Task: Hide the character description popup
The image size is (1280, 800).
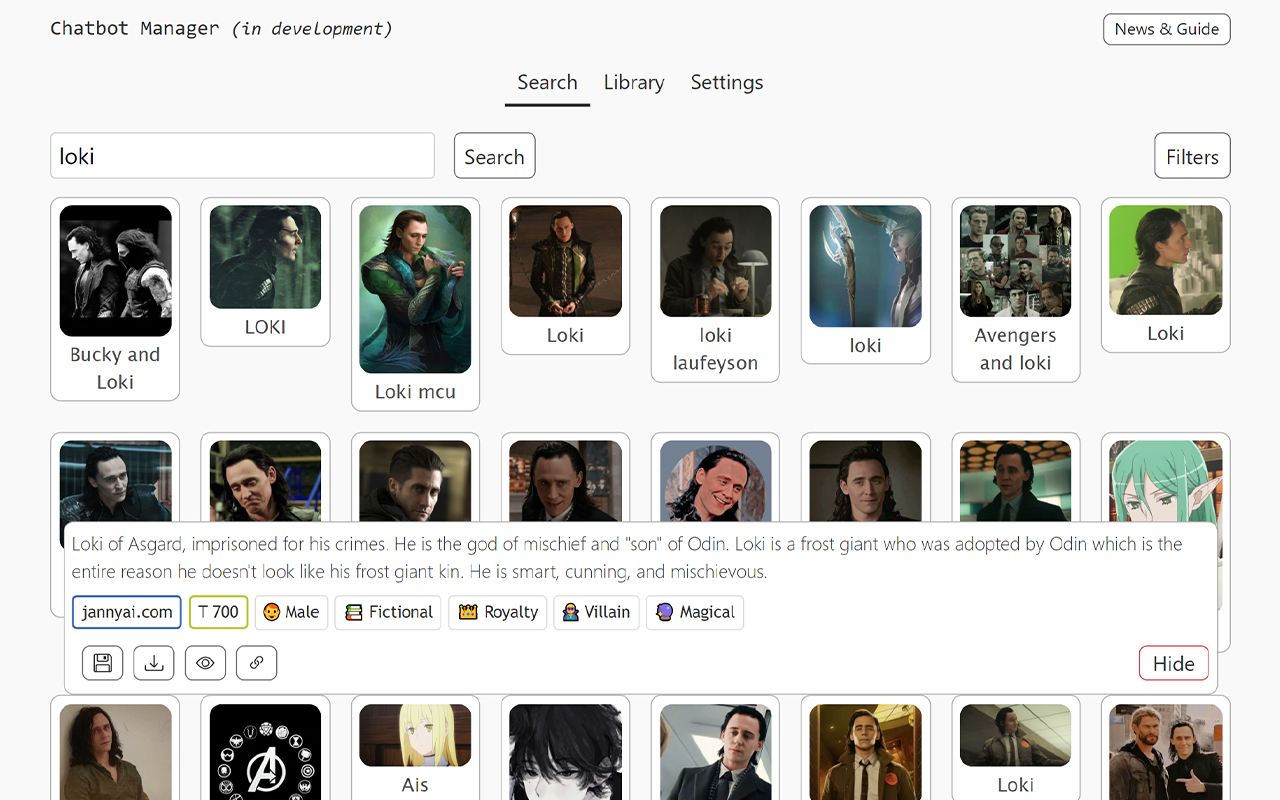Action: [1173, 663]
